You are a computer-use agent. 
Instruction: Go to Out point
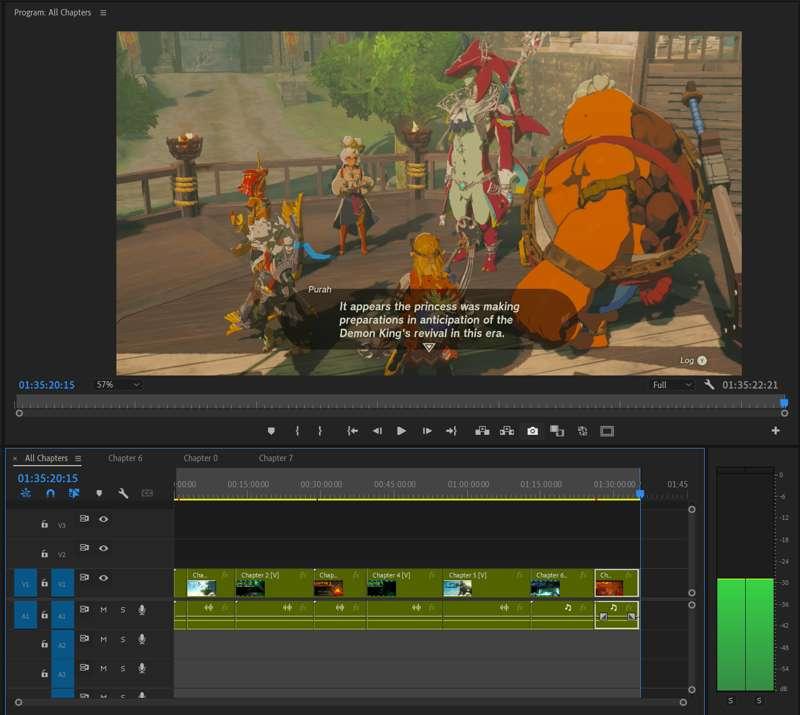pos(451,431)
